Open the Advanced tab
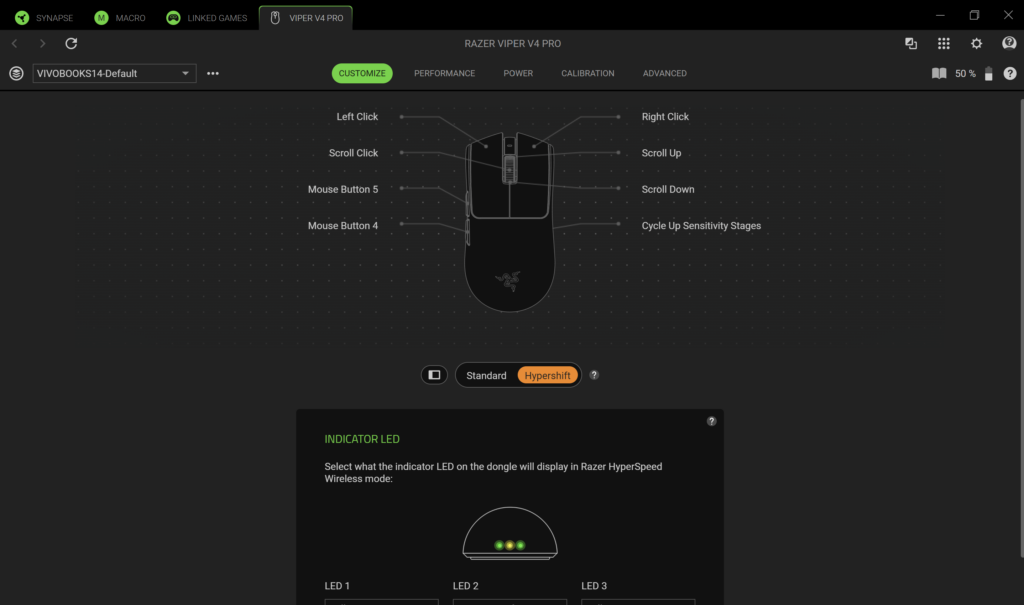This screenshot has height=605, width=1024. pos(664,73)
